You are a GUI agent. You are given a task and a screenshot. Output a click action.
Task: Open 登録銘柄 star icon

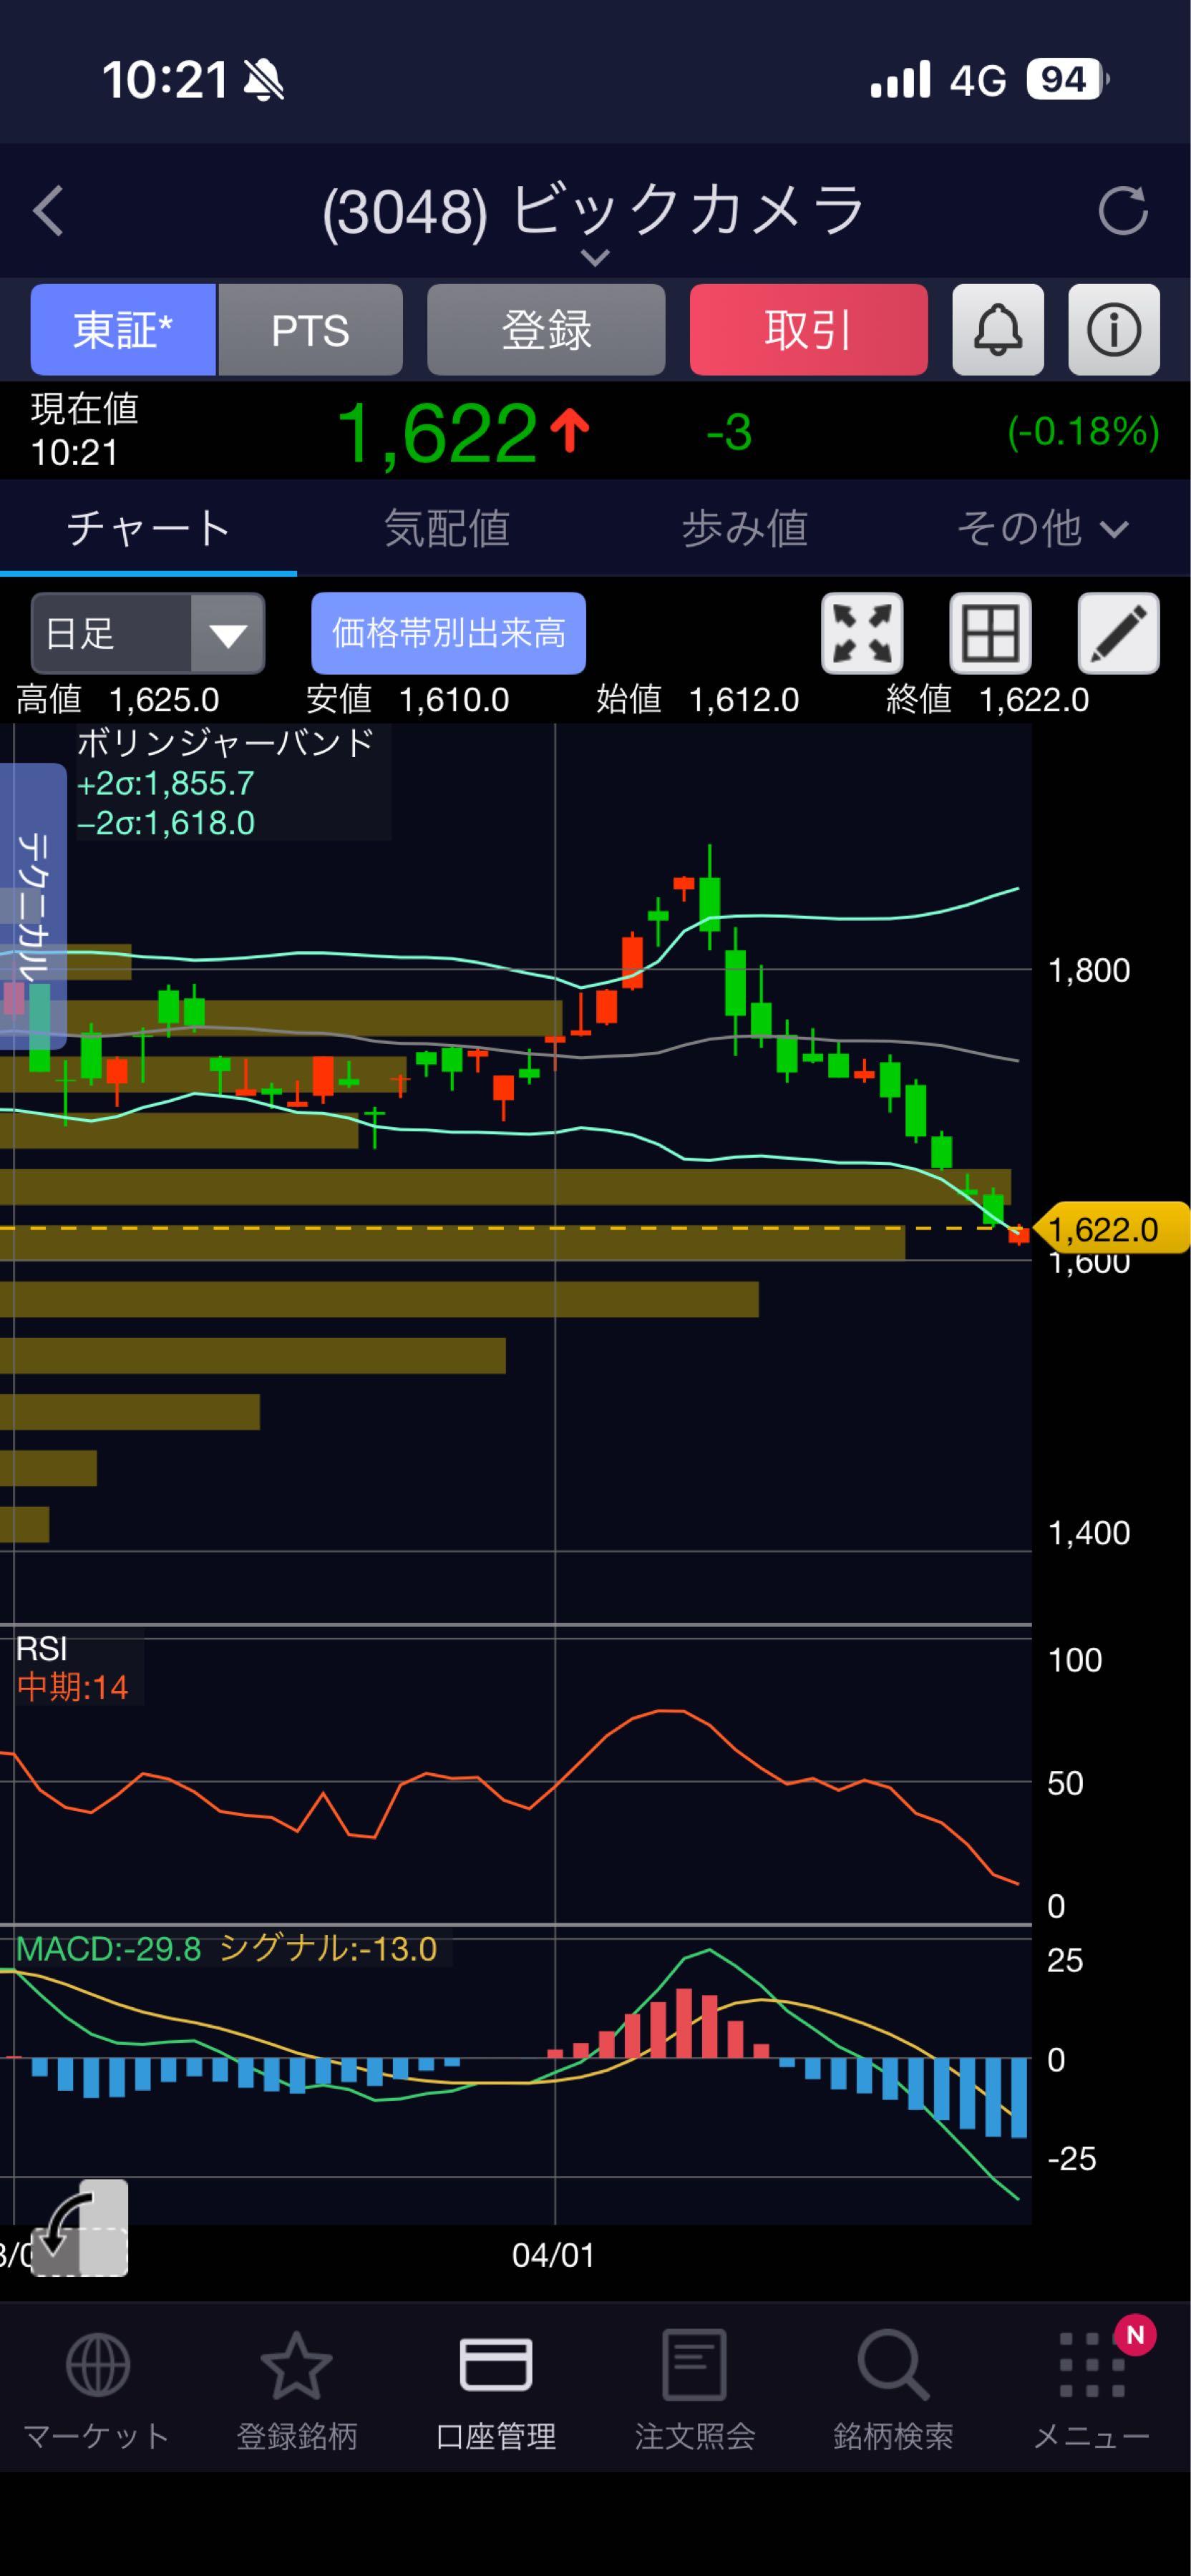point(296,2366)
